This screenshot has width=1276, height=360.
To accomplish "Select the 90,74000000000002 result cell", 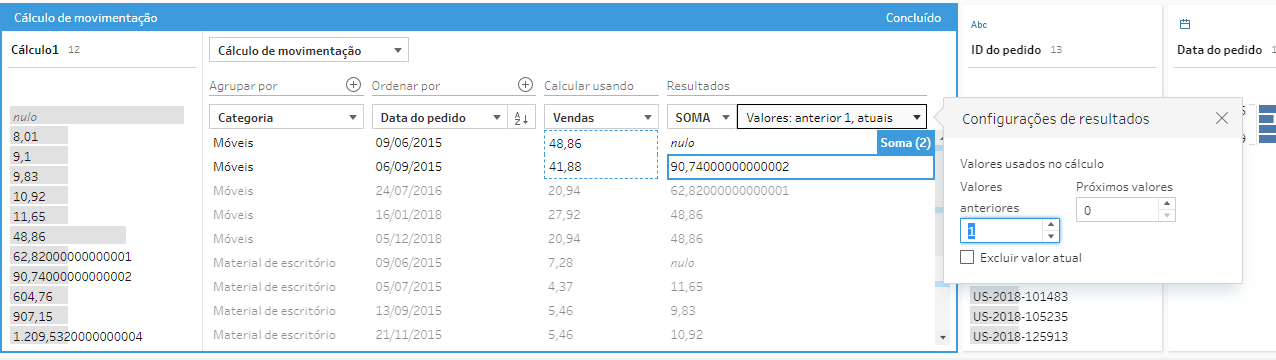I will 800,166.
